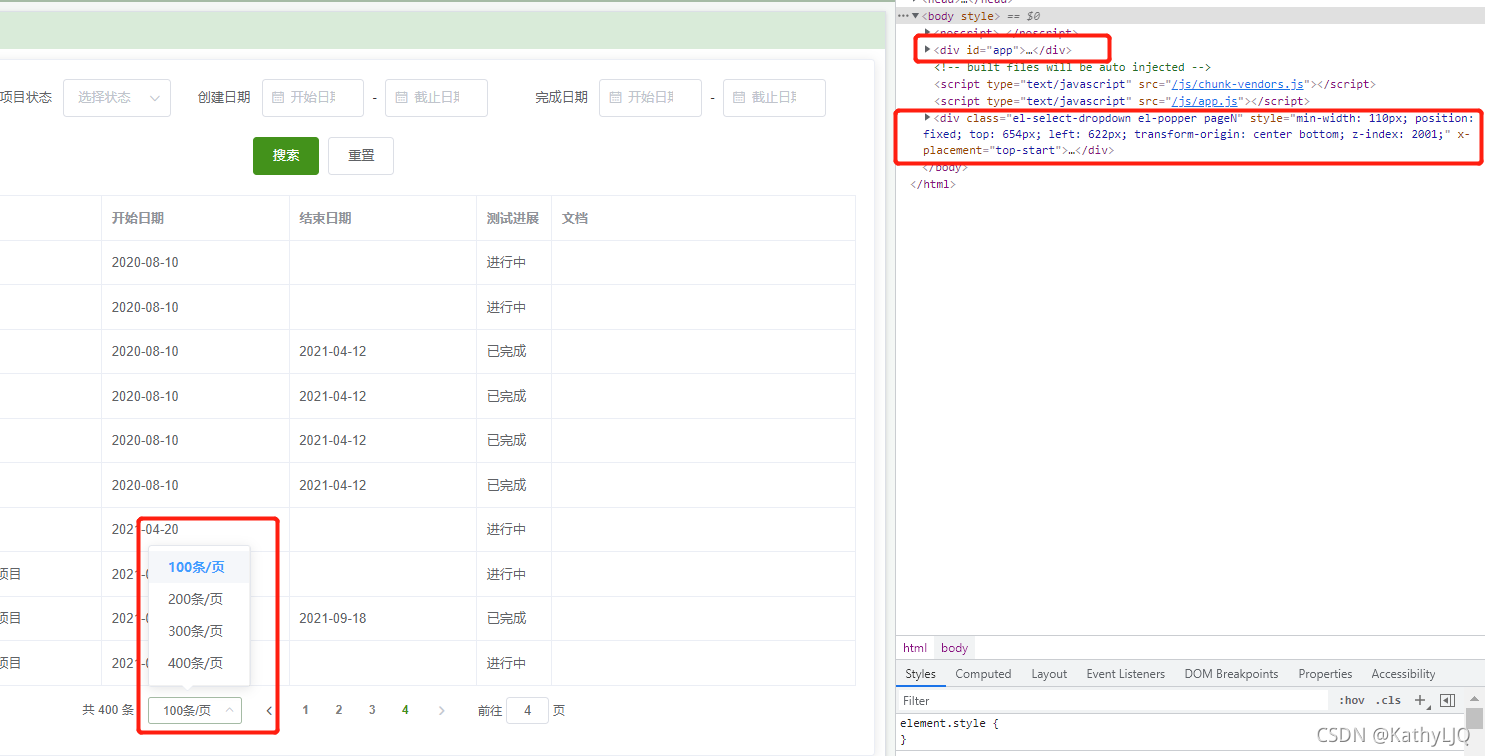
Task: Click the 创建日期 end date input
Action: click(x=436, y=98)
